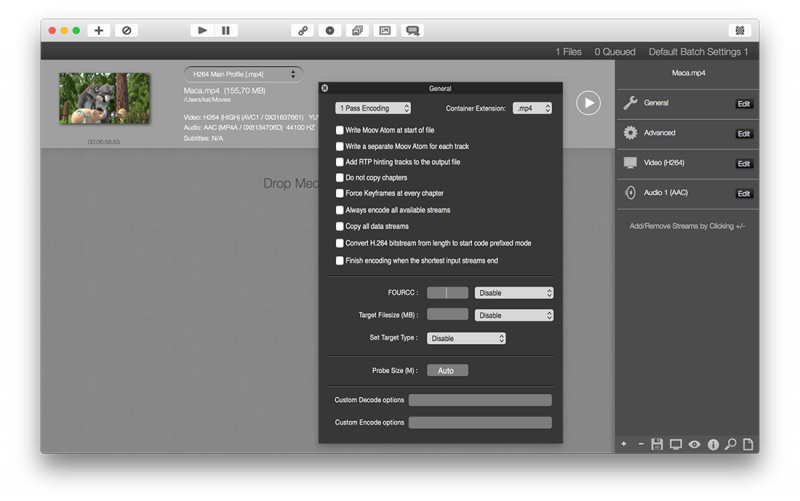Click the eye preview icon in bottom bar
The height and width of the screenshot is (501, 800).
coord(694,444)
